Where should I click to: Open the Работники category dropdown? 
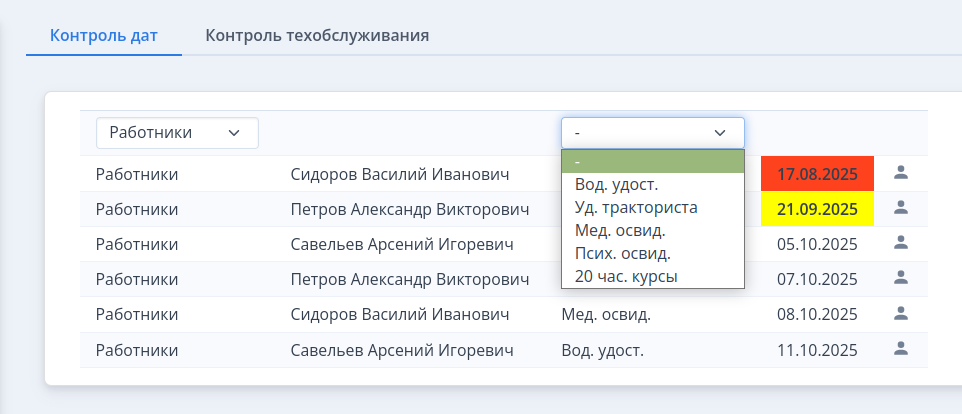tap(177, 132)
